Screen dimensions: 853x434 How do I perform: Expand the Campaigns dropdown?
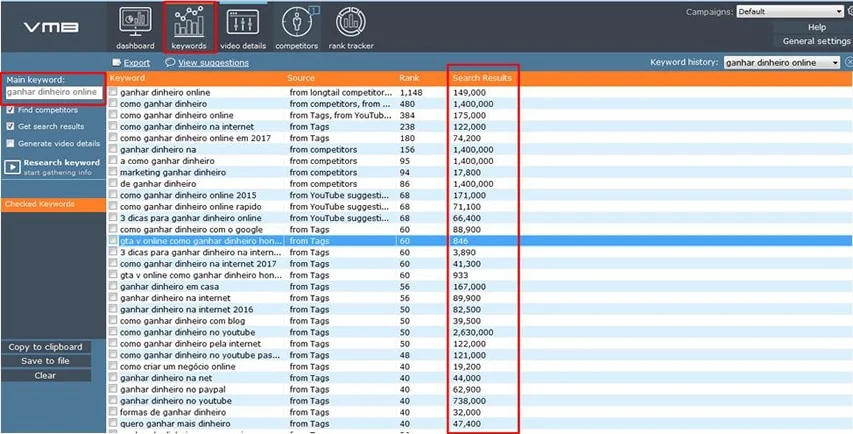(788, 13)
